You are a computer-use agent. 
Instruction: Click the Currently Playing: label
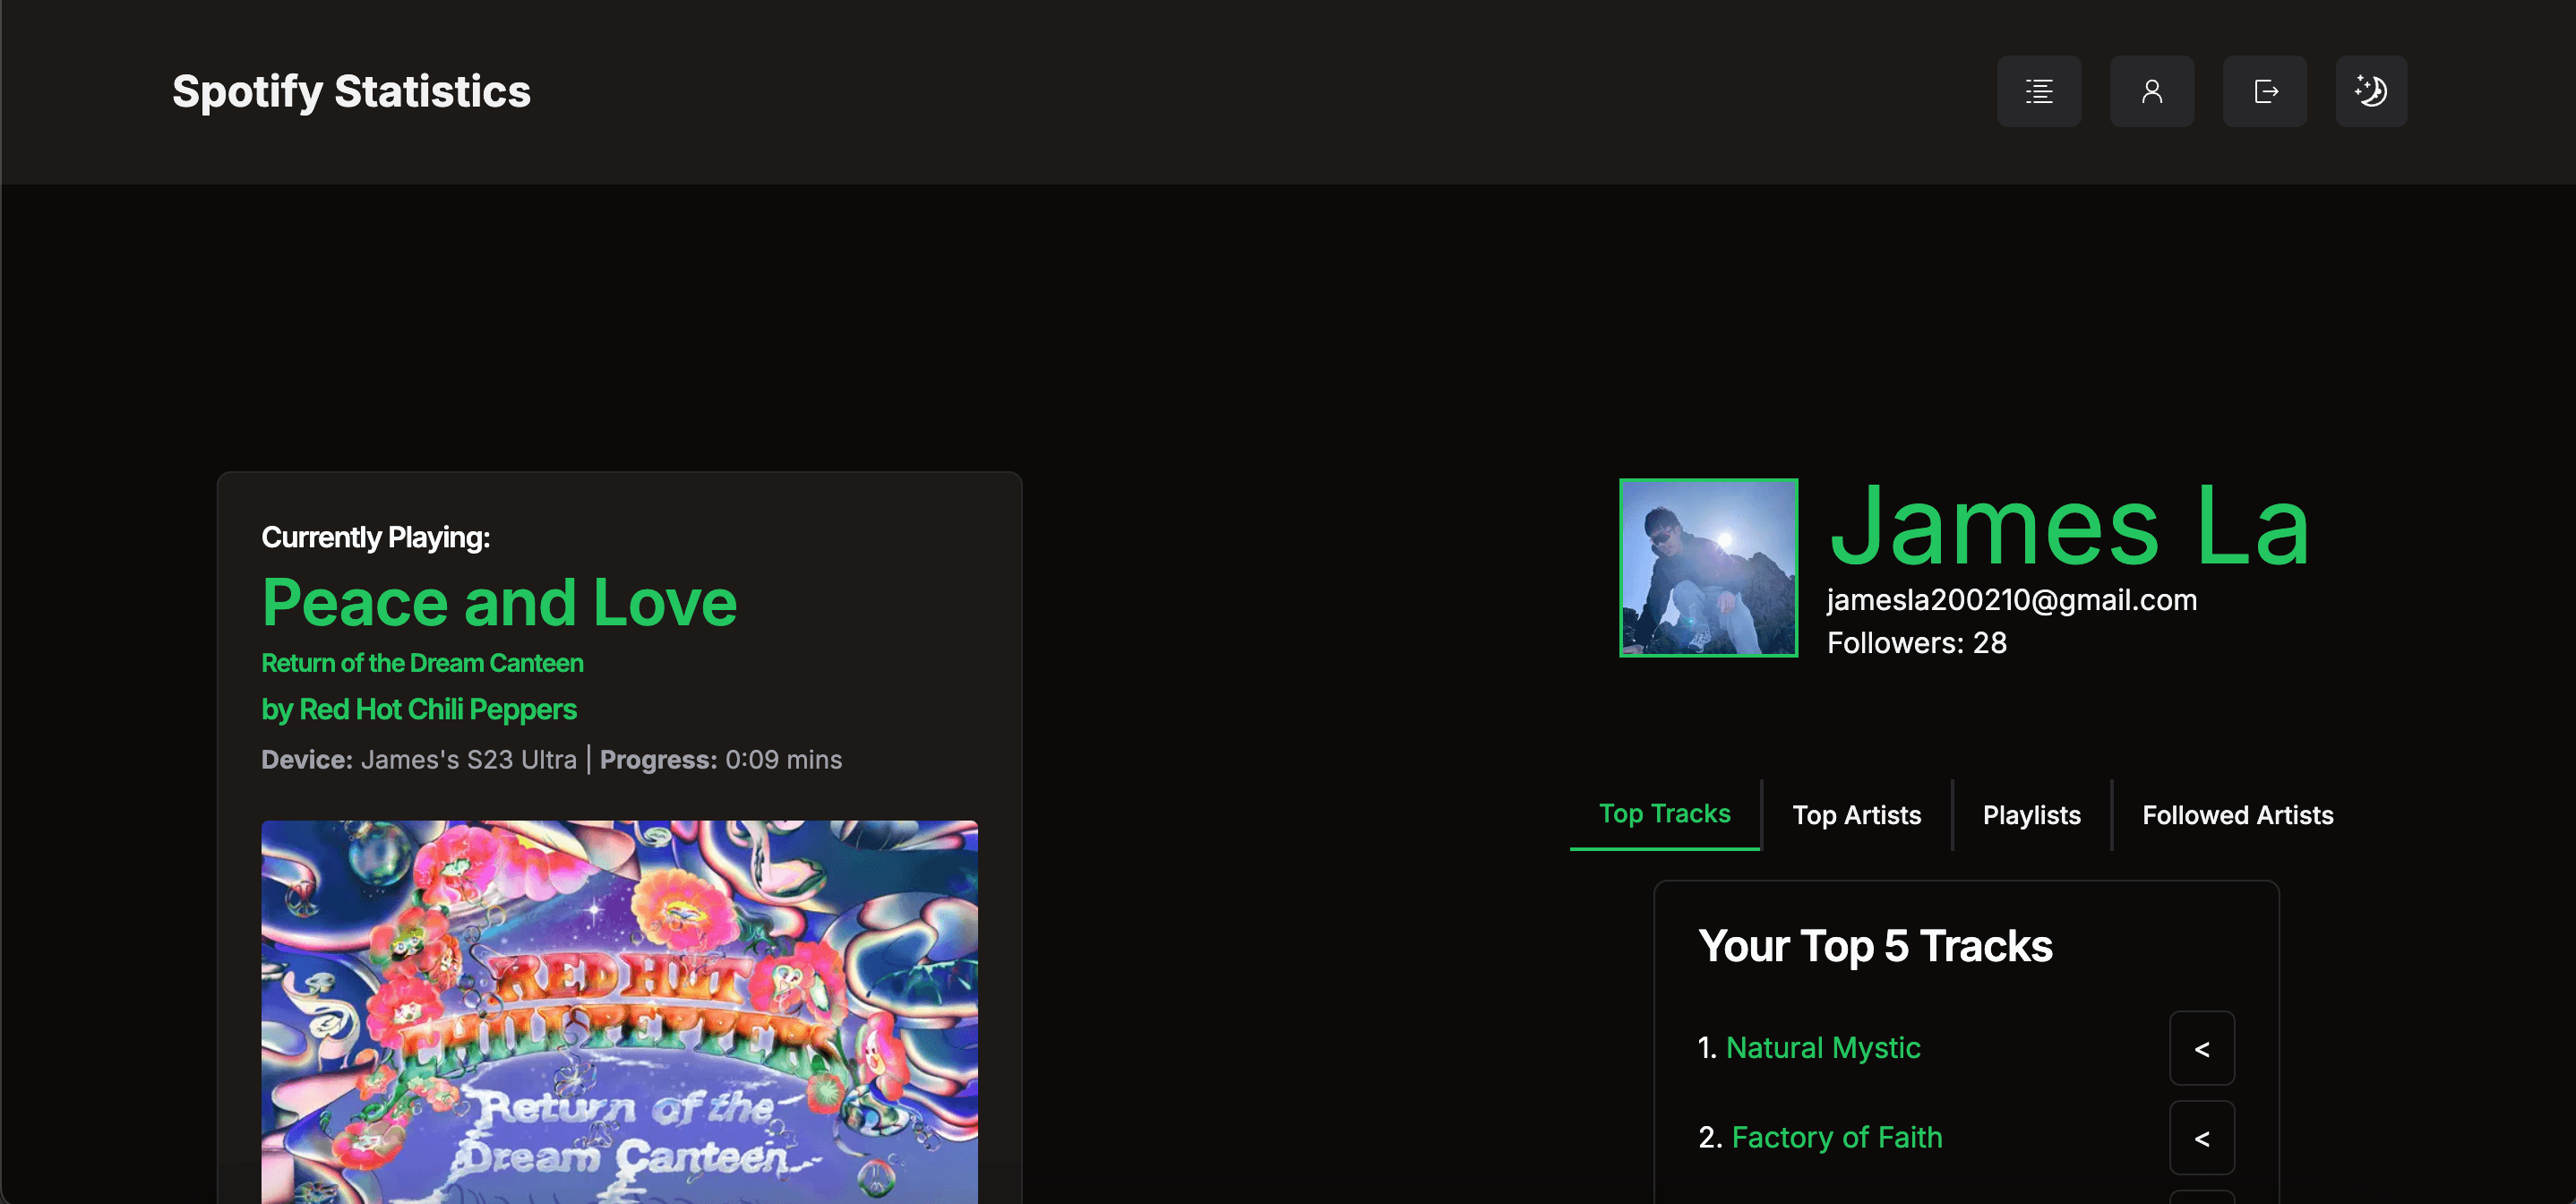[375, 537]
